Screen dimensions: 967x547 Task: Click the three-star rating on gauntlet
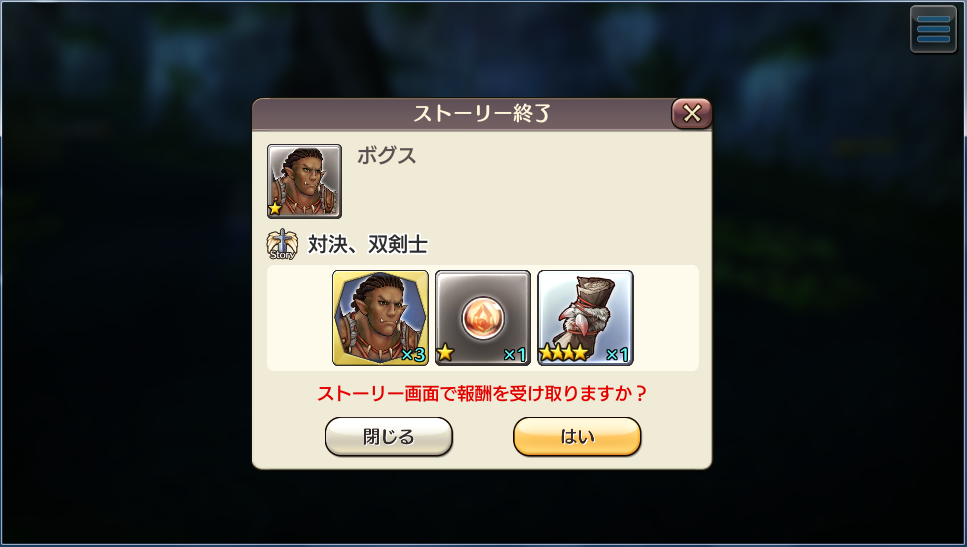(x=564, y=353)
